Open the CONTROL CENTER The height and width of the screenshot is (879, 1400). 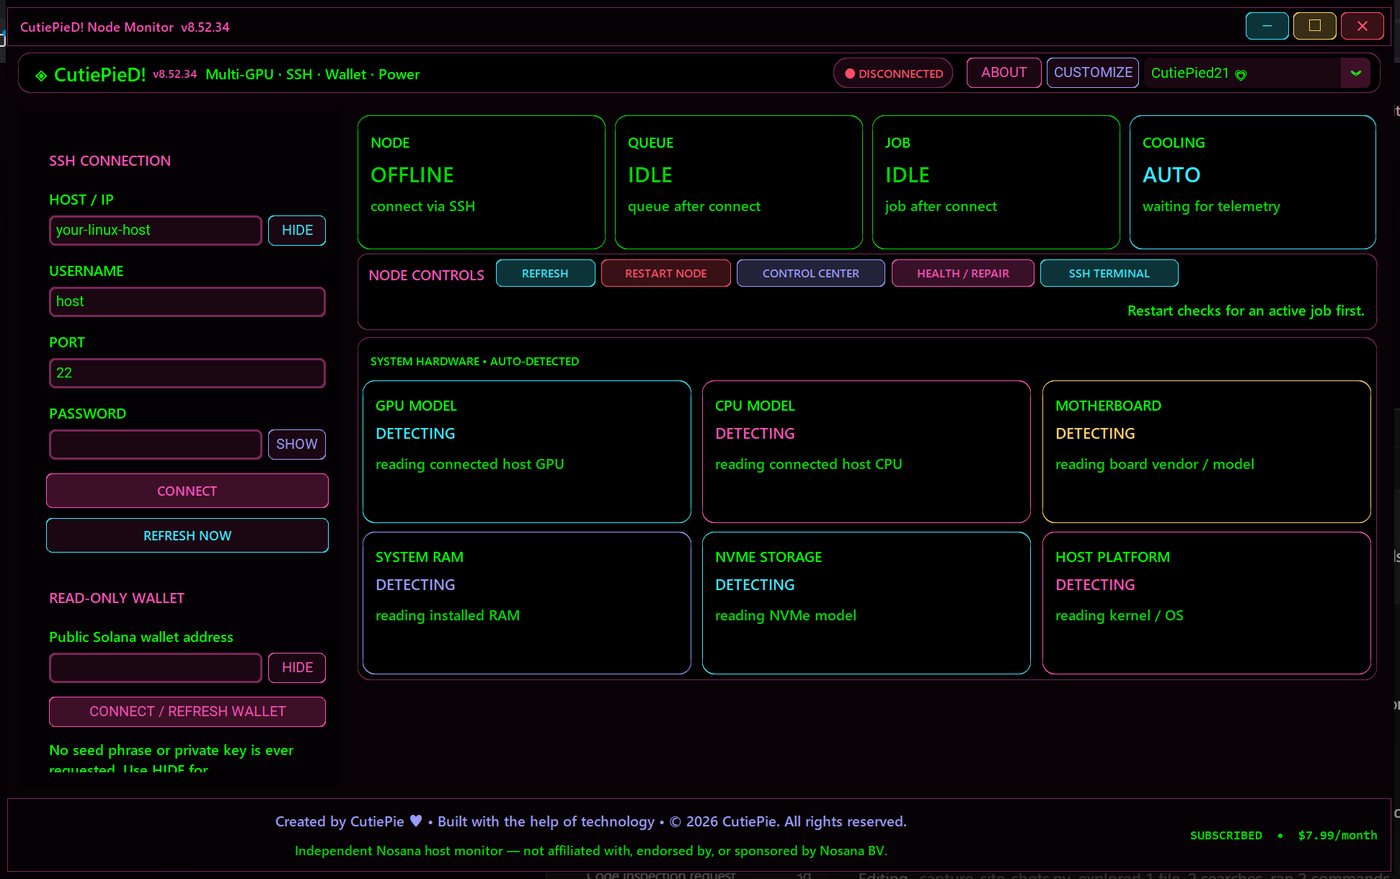[811, 273]
